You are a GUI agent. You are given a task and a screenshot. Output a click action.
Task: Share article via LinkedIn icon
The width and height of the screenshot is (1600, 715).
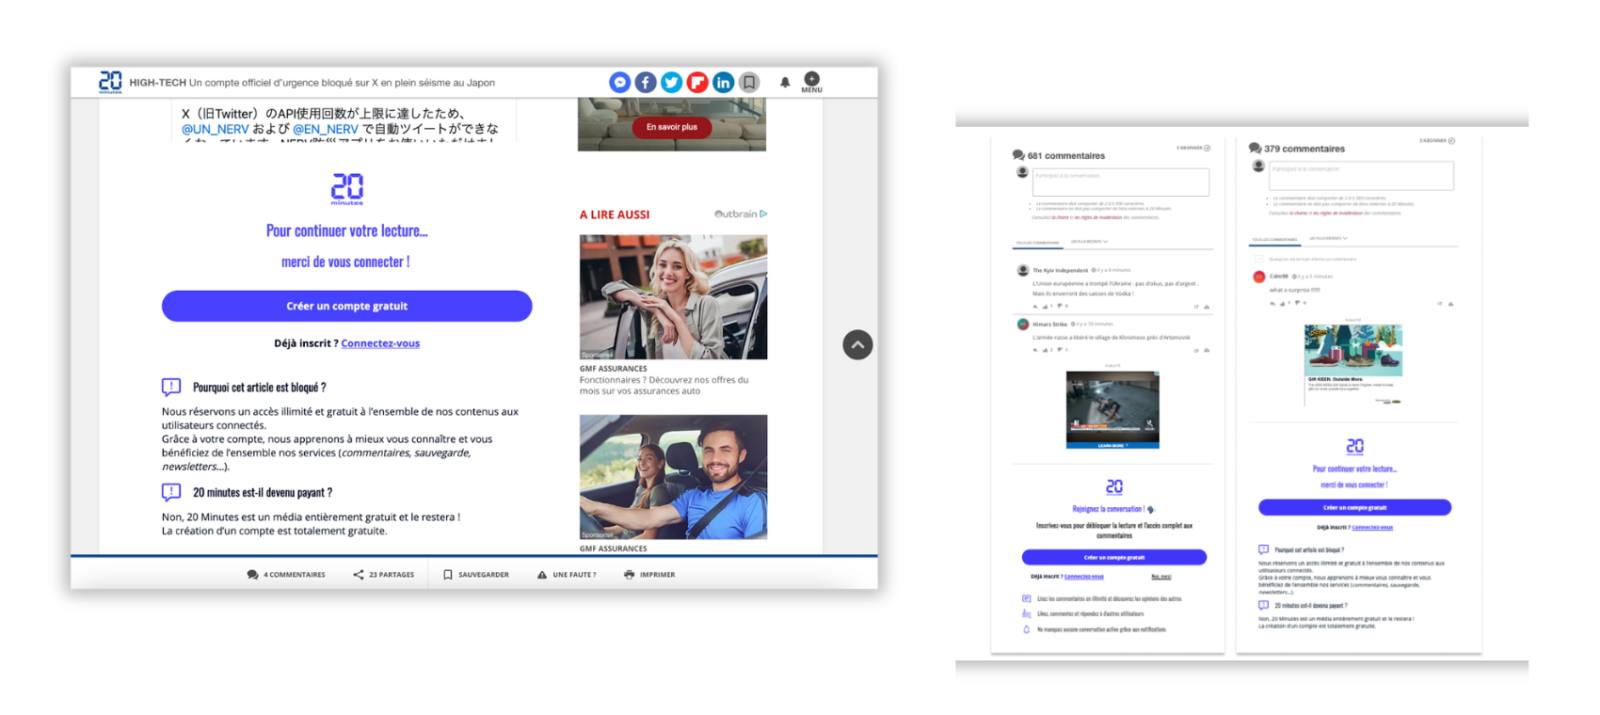723,82
